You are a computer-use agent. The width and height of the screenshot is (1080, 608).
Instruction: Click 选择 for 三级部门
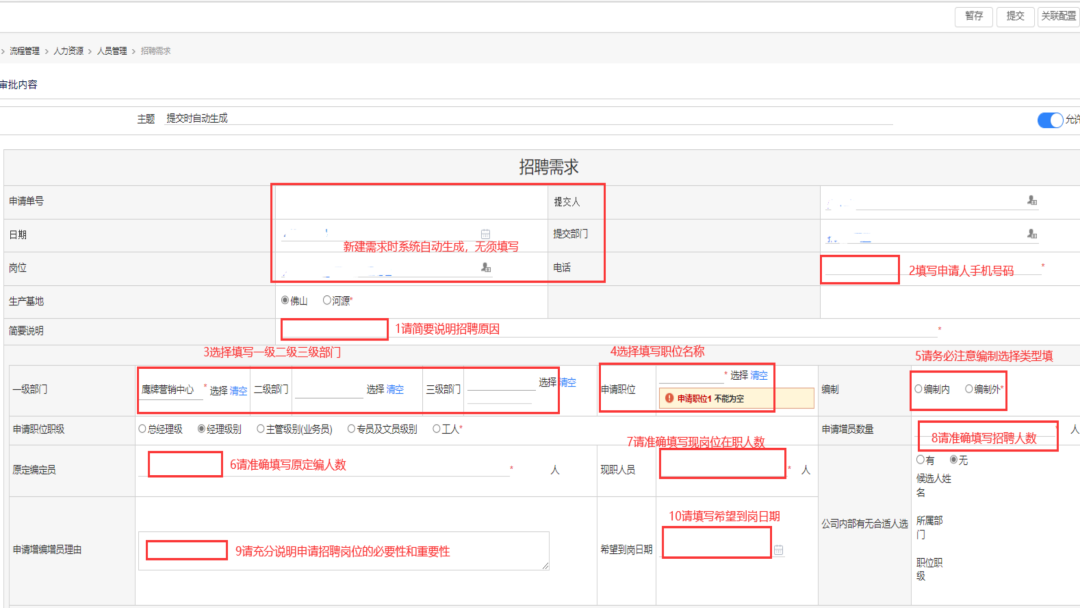pyautogui.click(x=548, y=382)
